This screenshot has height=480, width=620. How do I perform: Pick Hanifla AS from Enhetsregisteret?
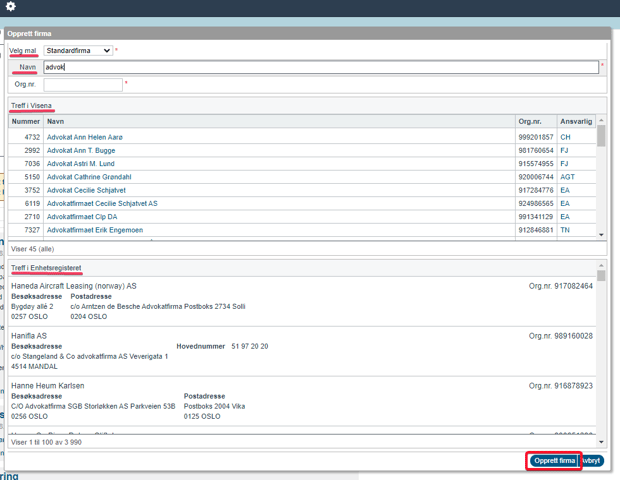(x=29, y=336)
